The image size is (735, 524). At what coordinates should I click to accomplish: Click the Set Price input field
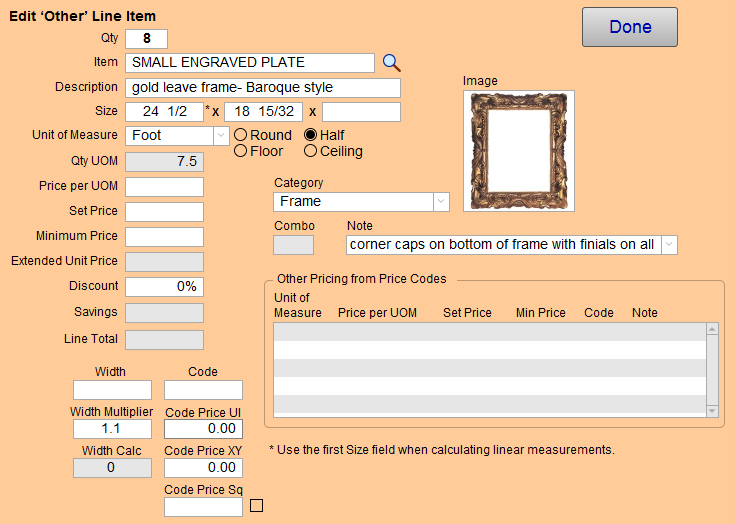click(x=164, y=212)
